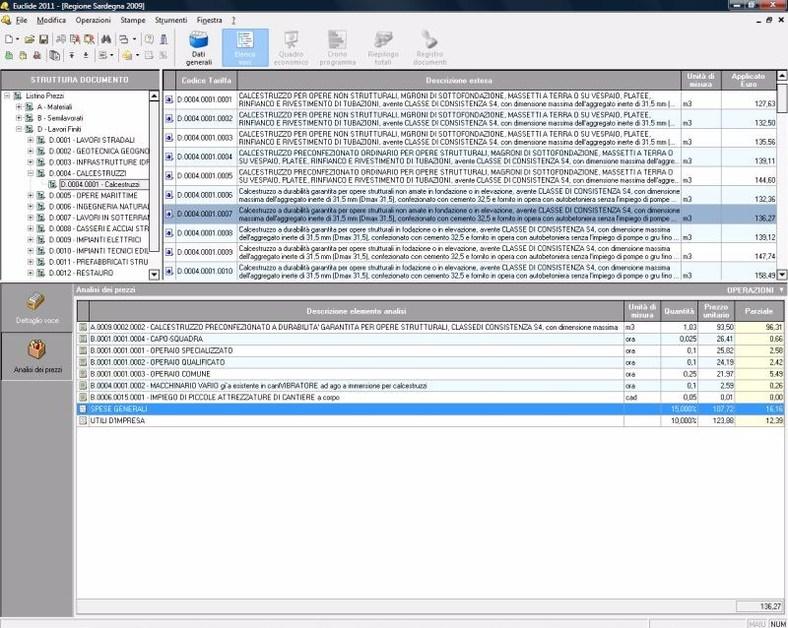Open the Crono programma view
The height and width of the screenshot is (628, 788).
pos(337,46)
